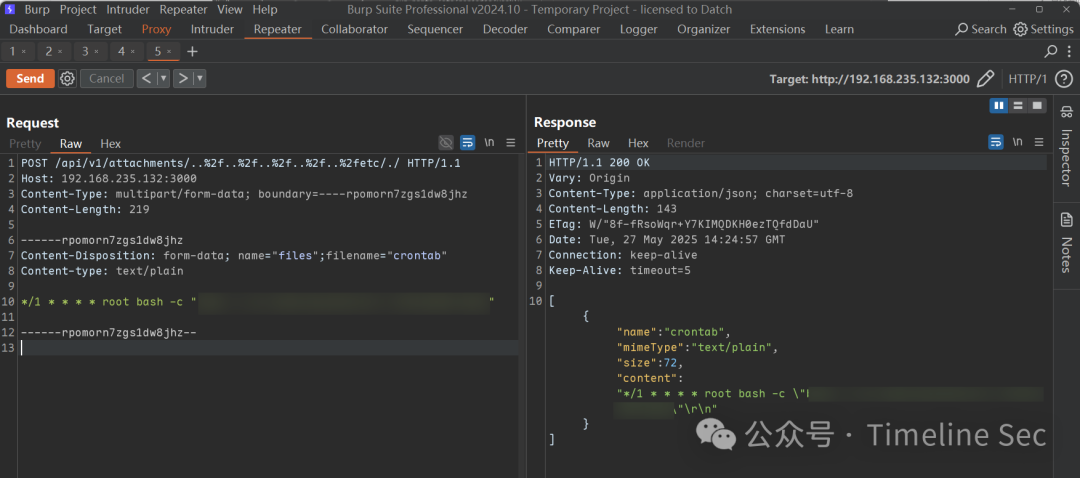
Task: Switch to the Intruder tool tab
Action: pyautogui.click(x=212, y=29)
